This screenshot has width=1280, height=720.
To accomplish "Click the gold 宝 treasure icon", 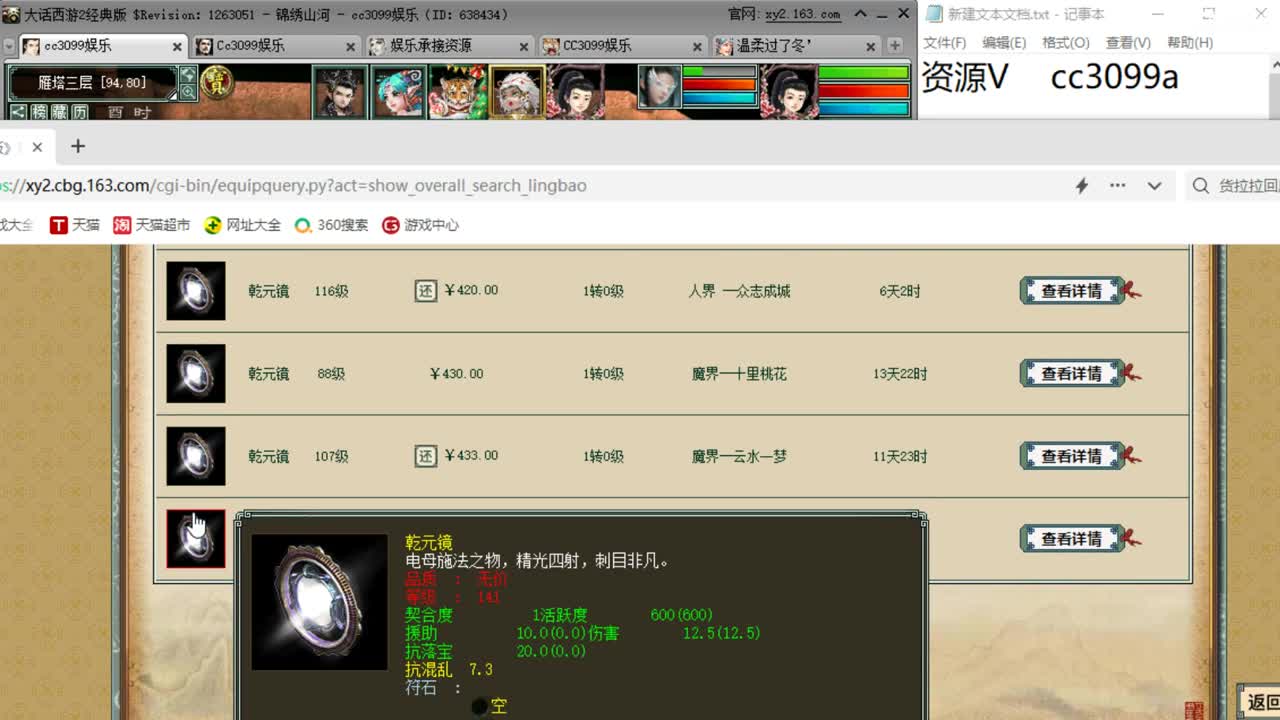I will 216,83.
